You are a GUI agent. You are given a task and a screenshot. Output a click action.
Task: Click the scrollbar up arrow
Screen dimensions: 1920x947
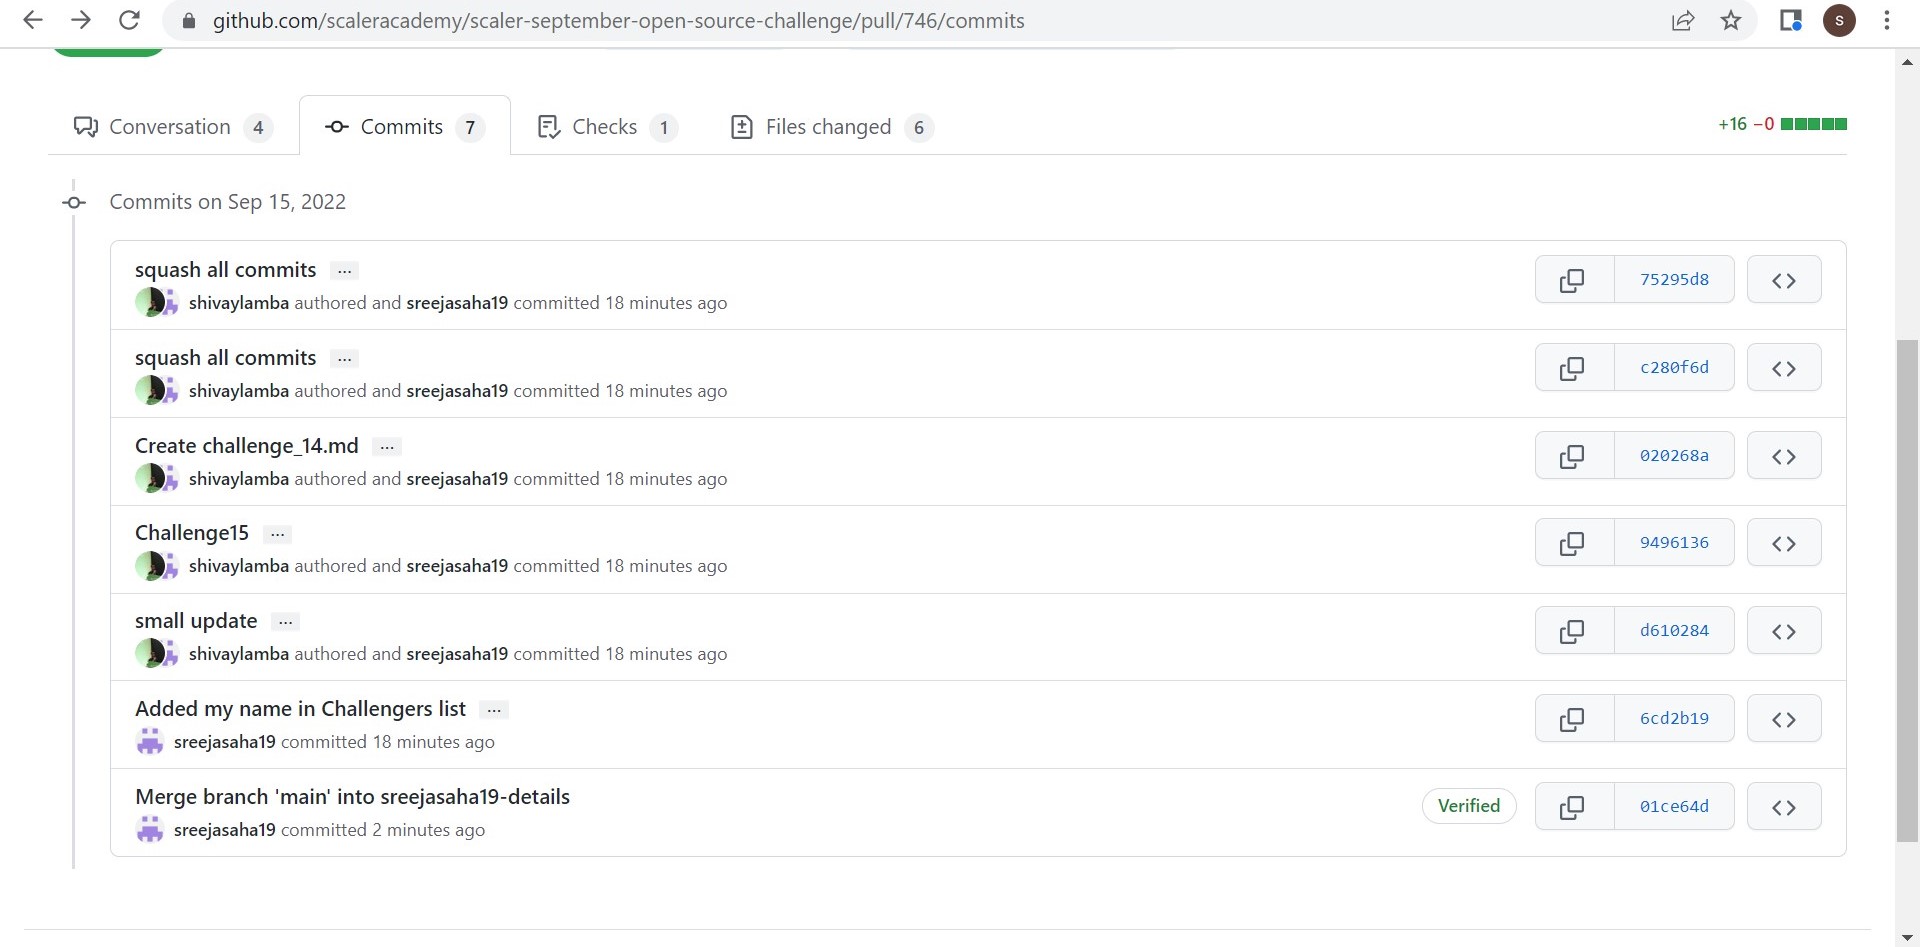coord(1908,61)
